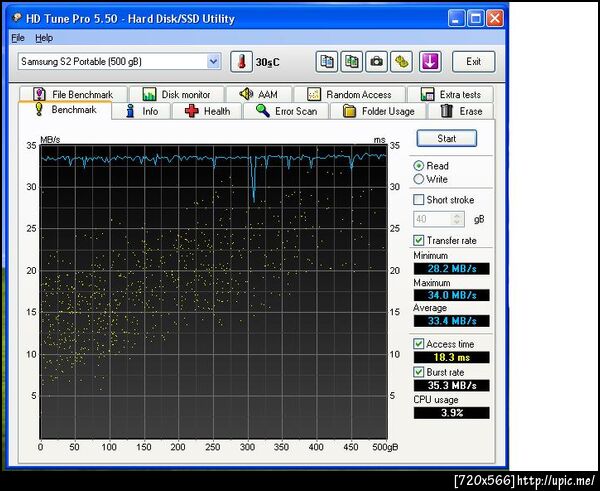This screenshot has height=491, width=600.
Task: Open the options wrench icon
Action: [401, 62]
